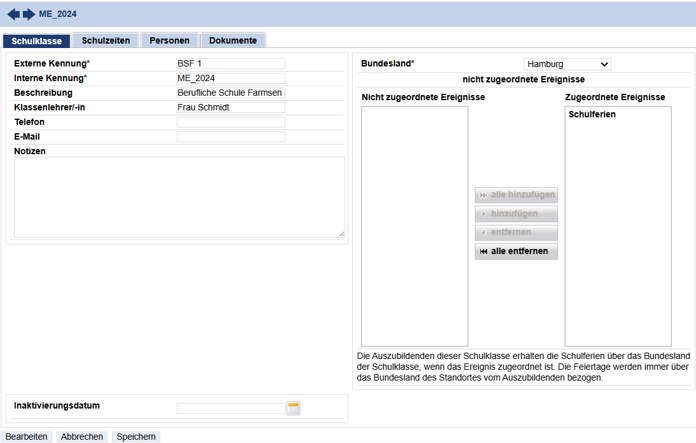
Task: Click the Inaktivierungsdatum date field
Action: (230, 408)
